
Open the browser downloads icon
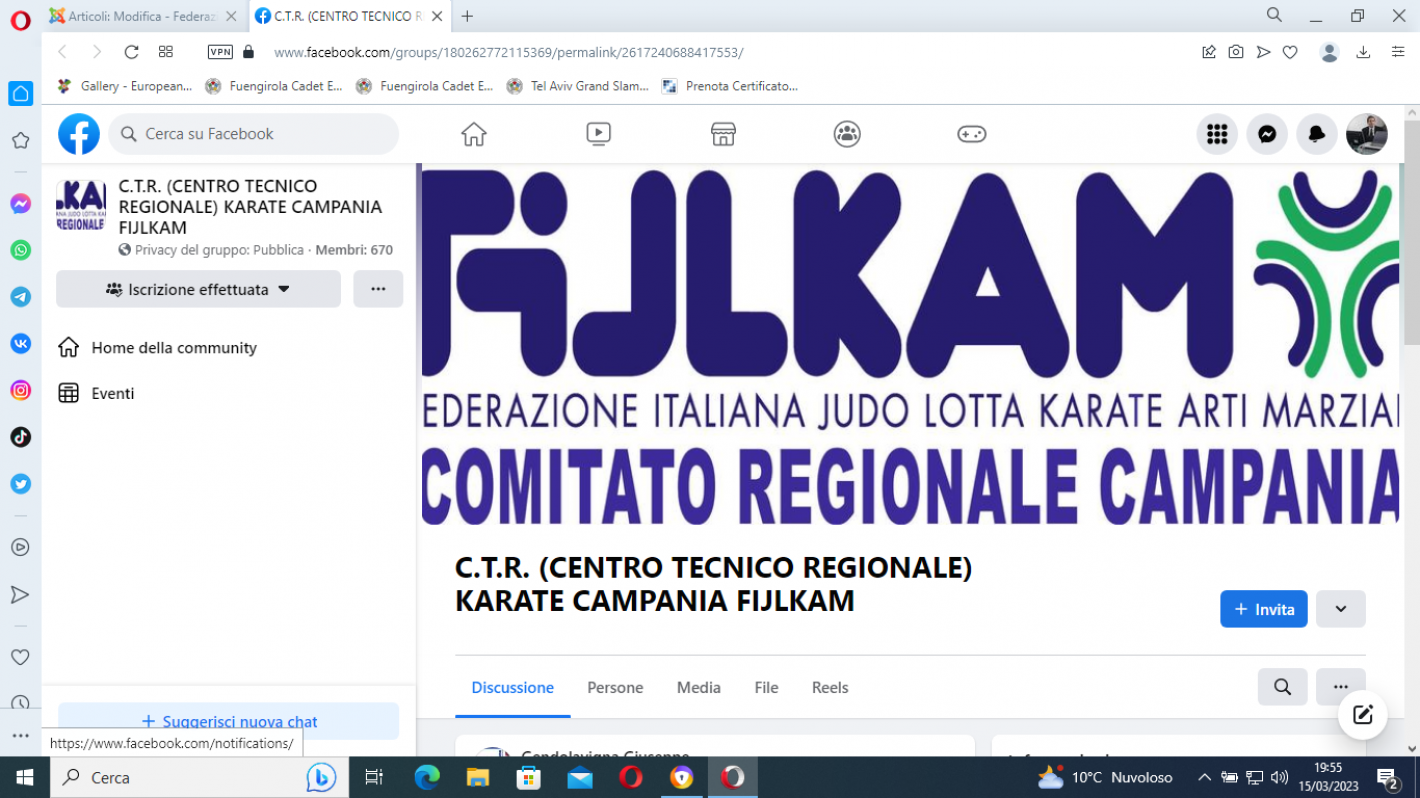(1363, 52)
